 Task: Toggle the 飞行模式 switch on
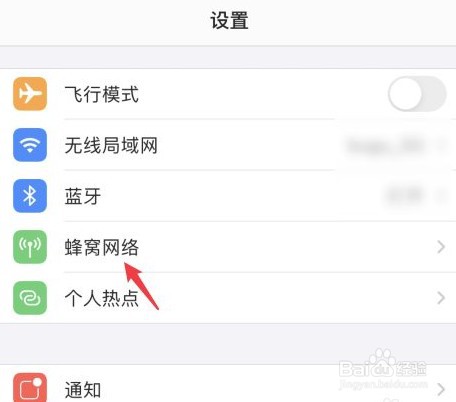[x=417, y=94]
